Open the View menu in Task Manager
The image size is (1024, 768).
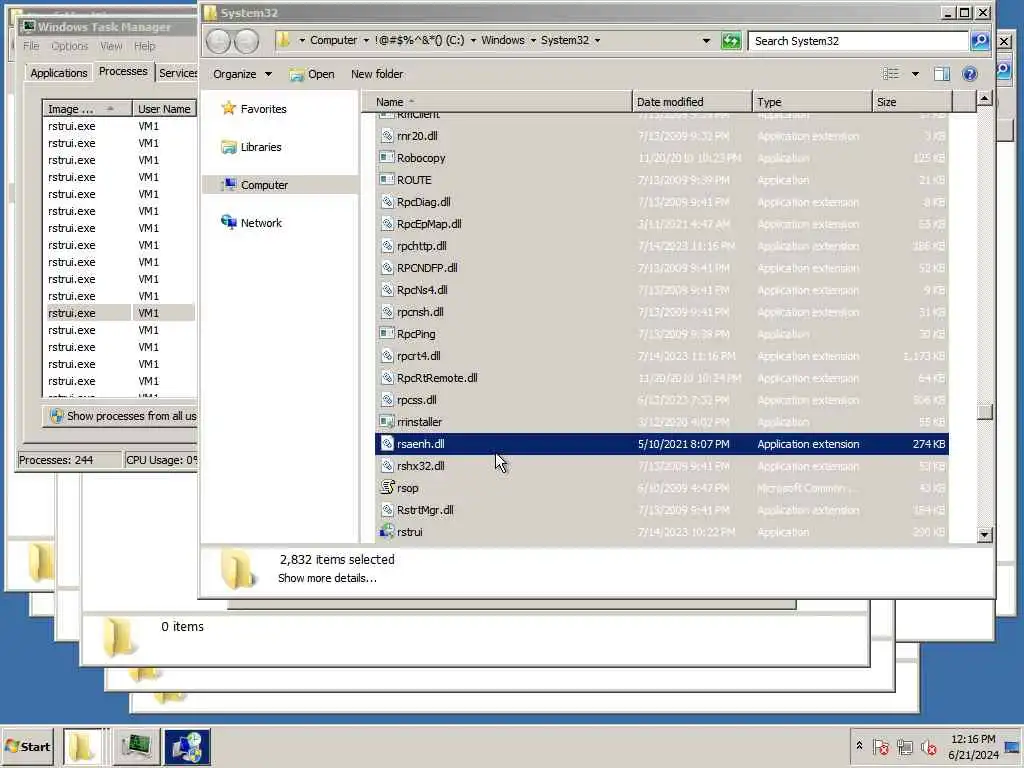click(111, 46)
